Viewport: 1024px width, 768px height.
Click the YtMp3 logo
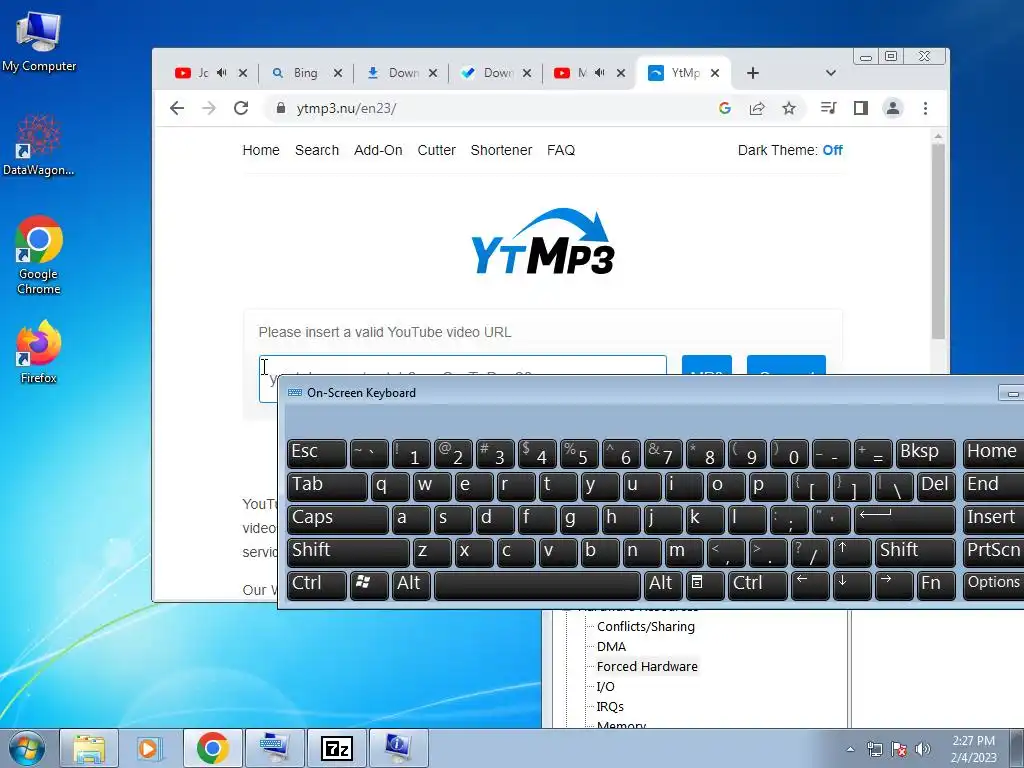(543, 242)
